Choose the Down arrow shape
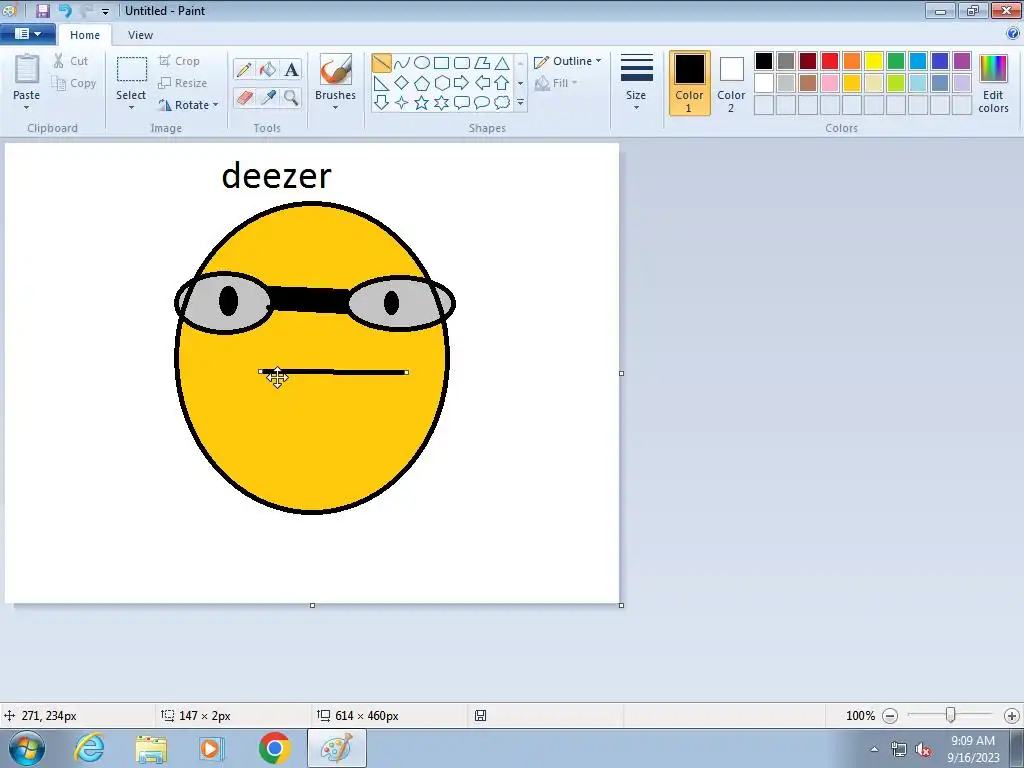1024x768 pixels. pyautogui.click(x=381, y=103)
